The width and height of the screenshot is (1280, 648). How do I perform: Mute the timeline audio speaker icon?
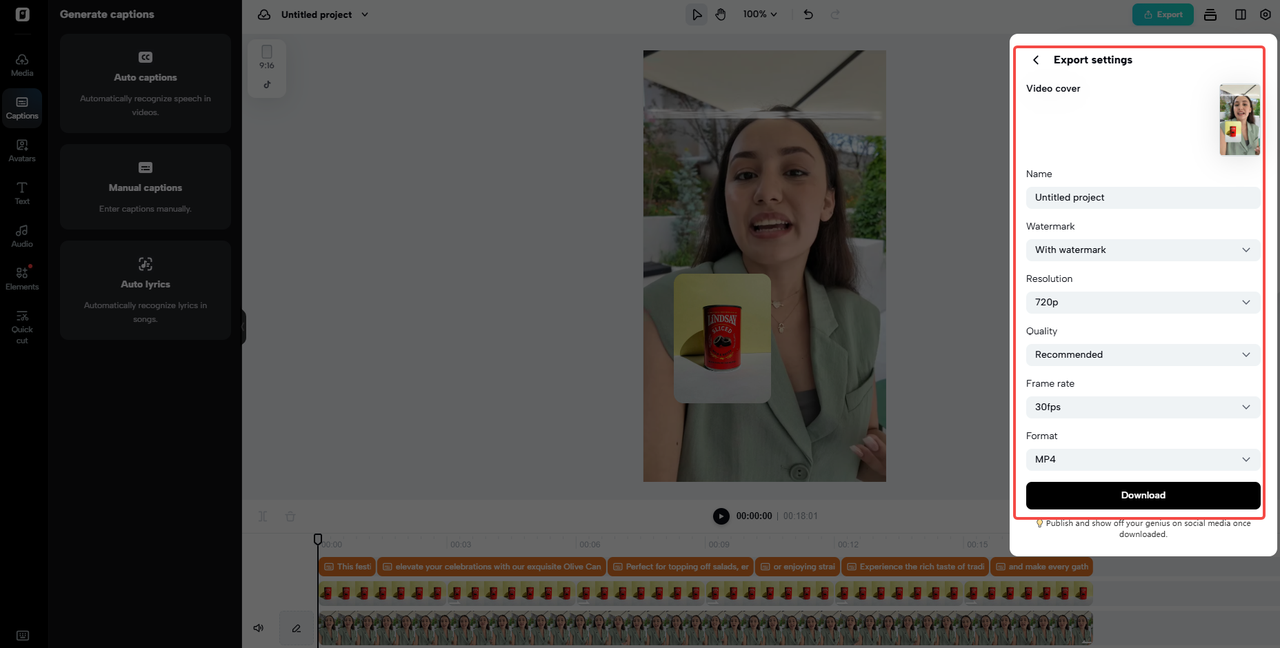pyautogui.click(x=258, y=627)
